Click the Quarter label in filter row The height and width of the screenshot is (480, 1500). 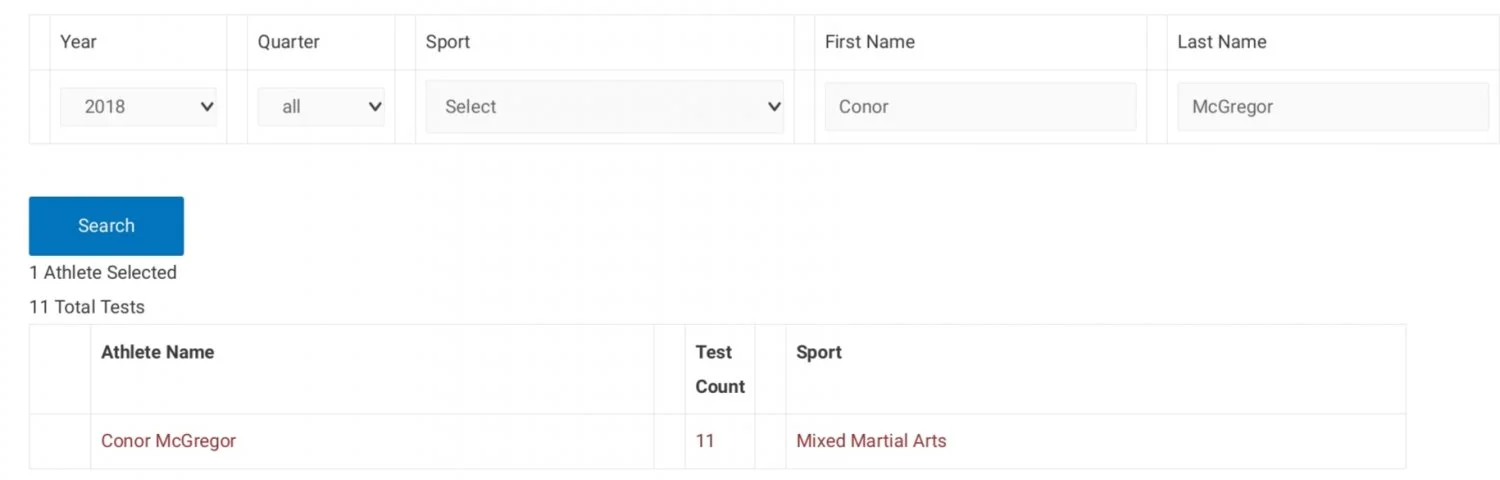click(288, 42)
